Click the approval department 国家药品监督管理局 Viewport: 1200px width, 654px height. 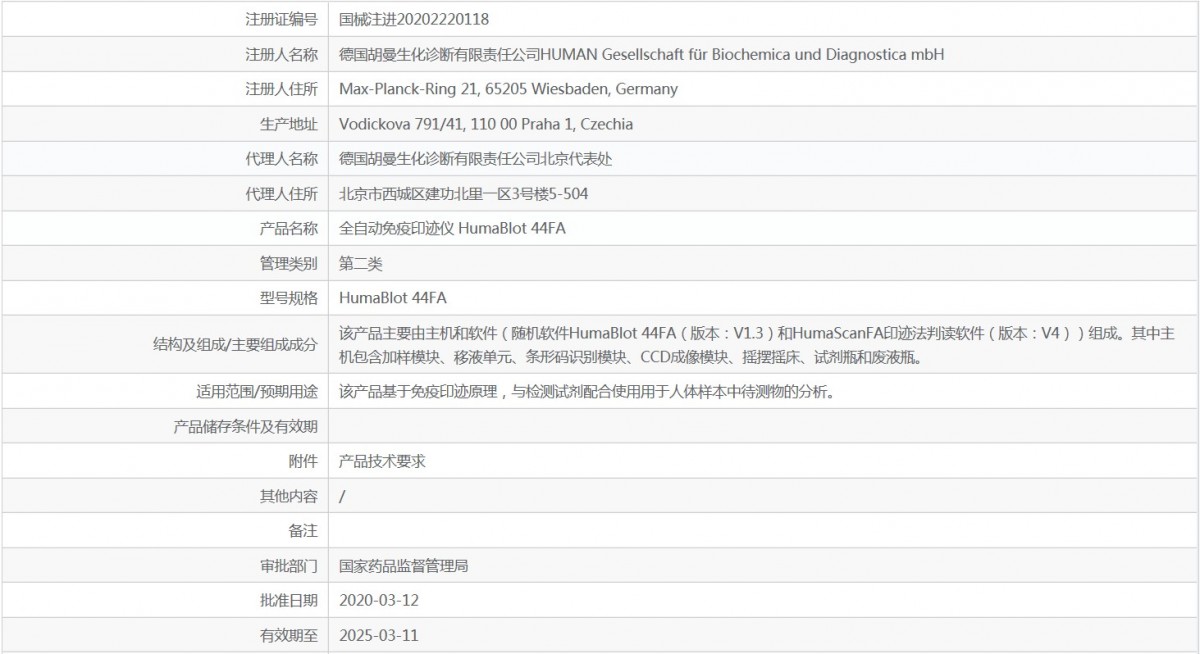click(x=404, y=566)
